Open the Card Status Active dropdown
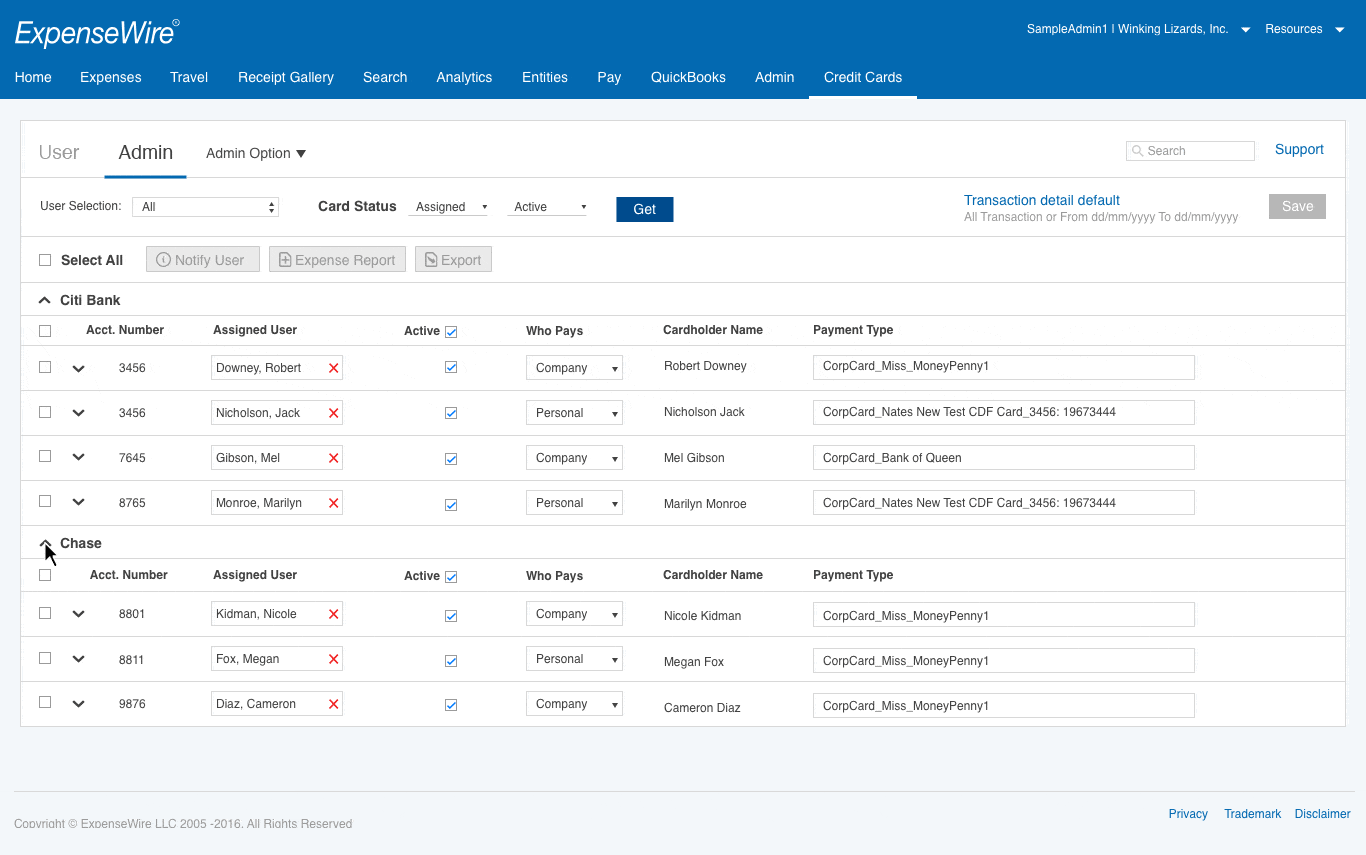 coord(547,207)
